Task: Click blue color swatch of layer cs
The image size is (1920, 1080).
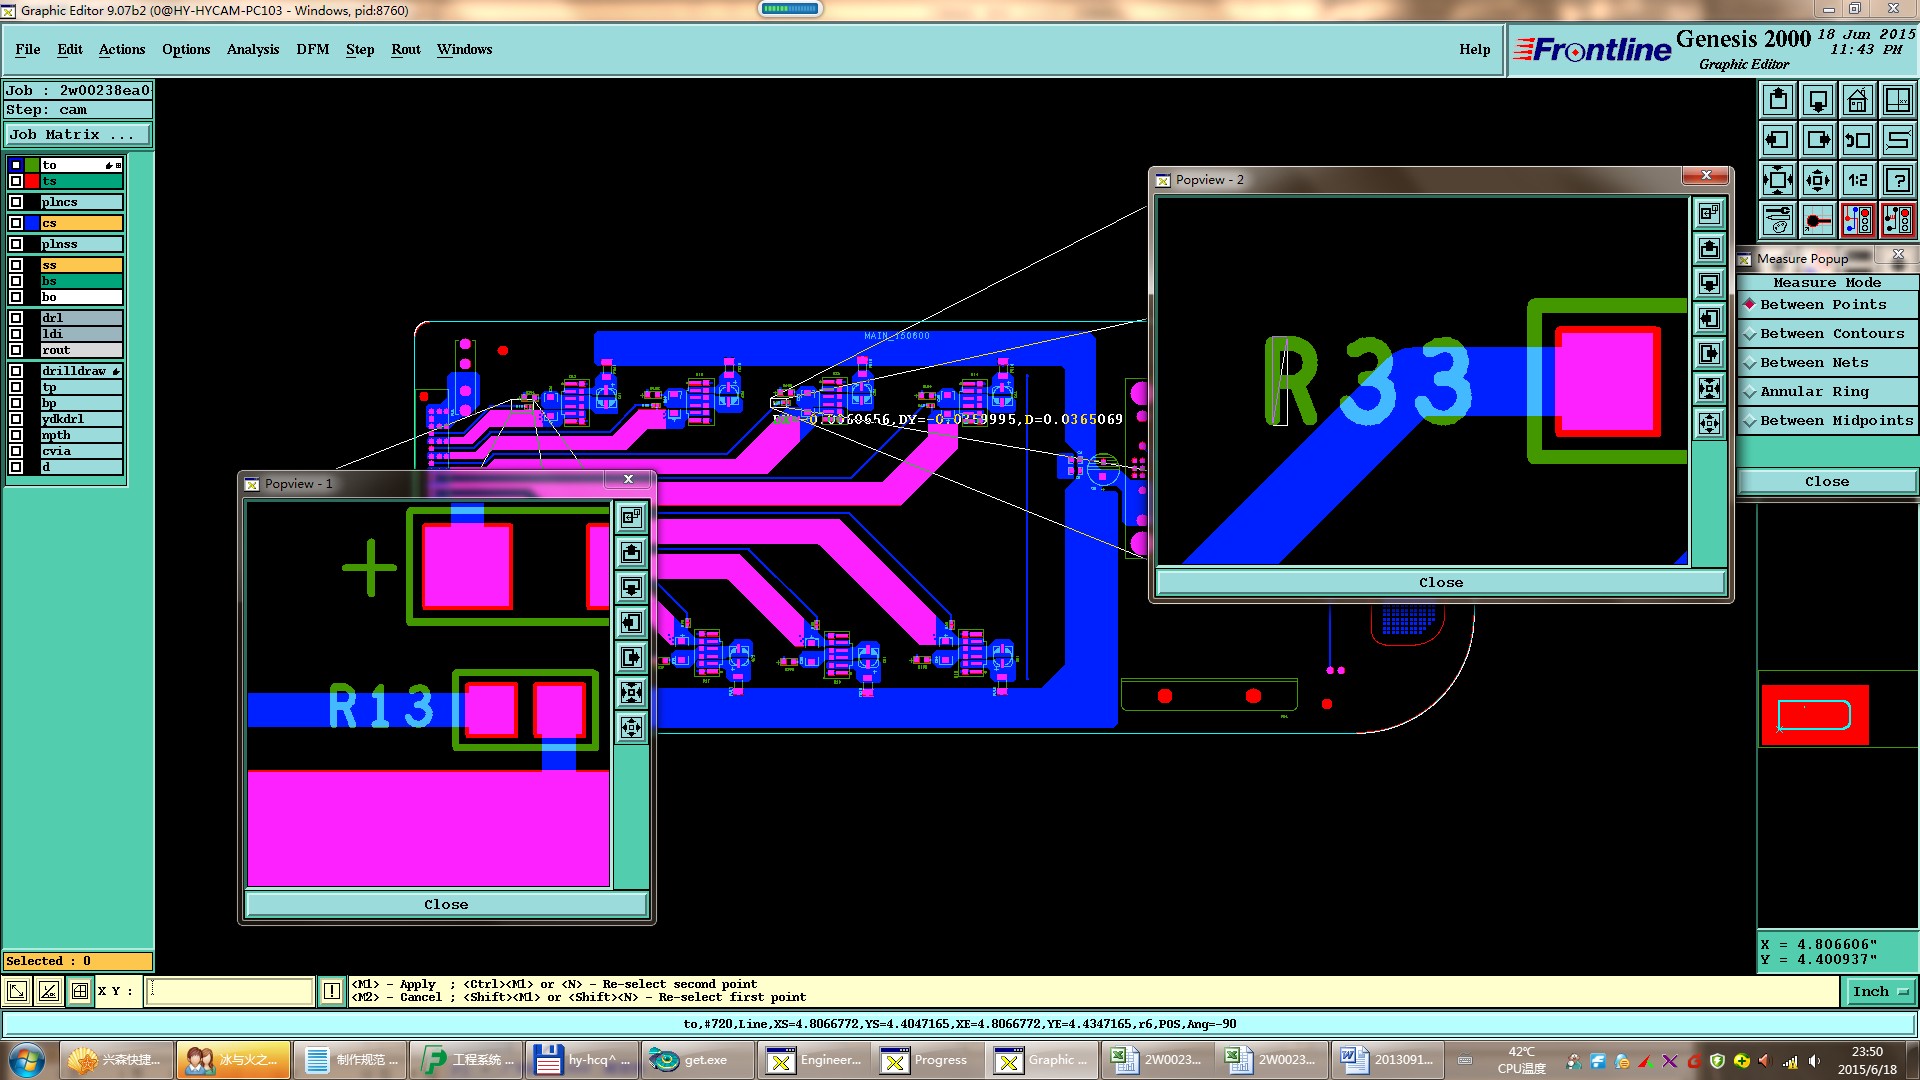Action: pyautogui.click(x=32, y=223)
